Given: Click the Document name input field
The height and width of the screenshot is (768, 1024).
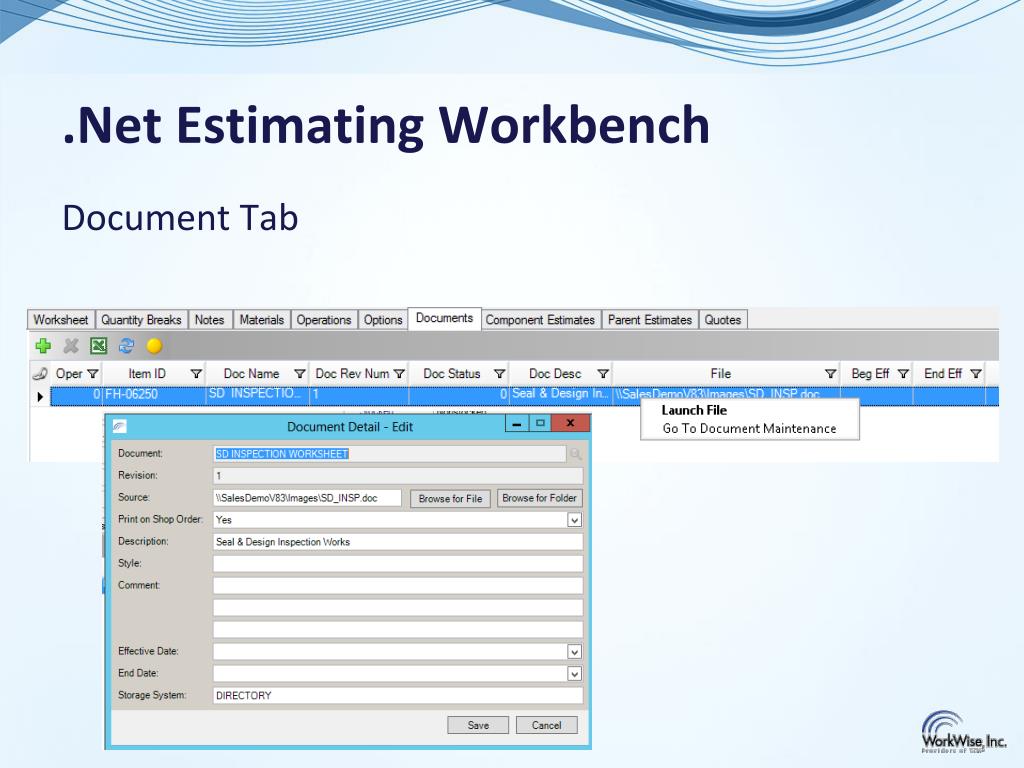Looking at the screenshot, I should 390,454.
